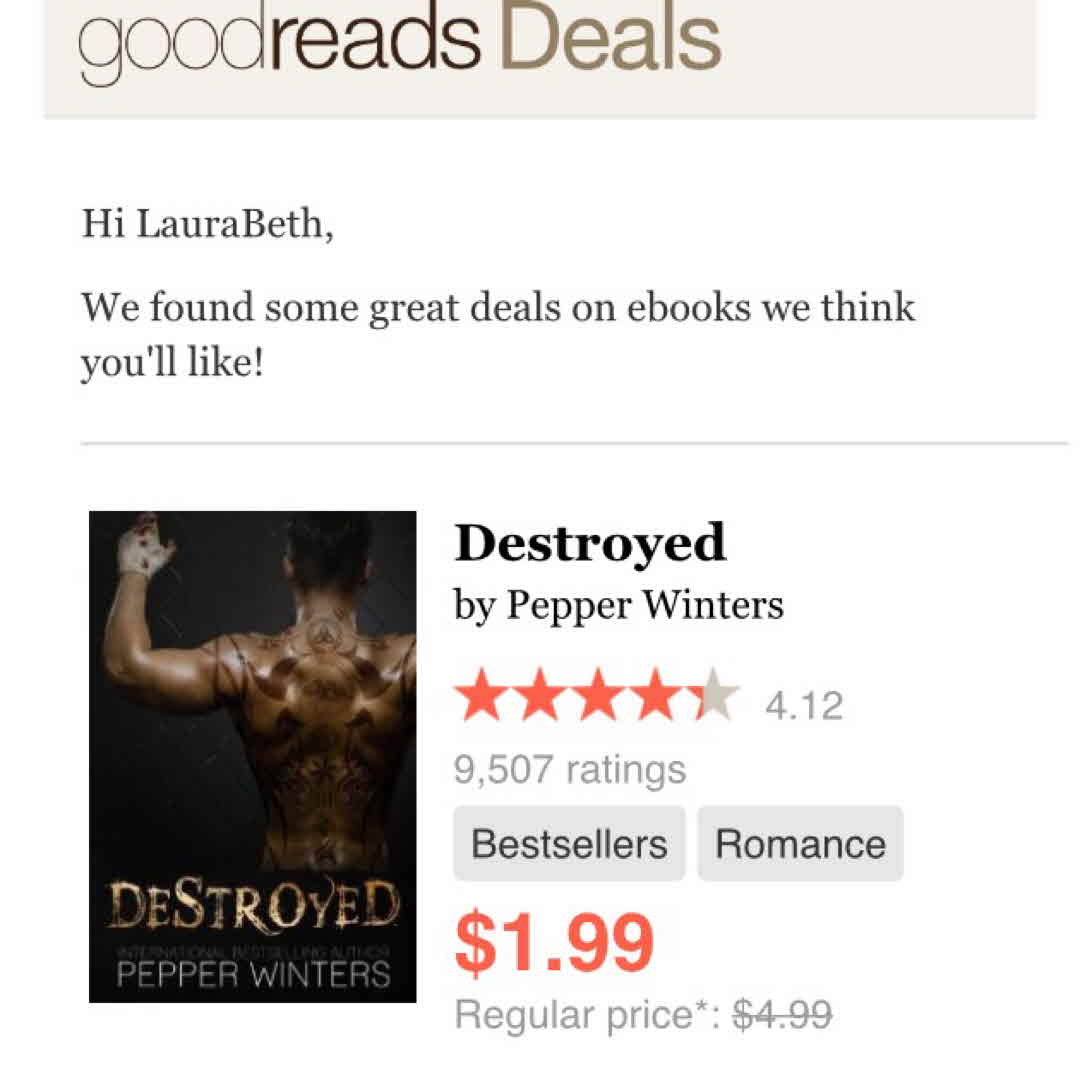Open the 9,507 ratings count
The height and width of the screenshot is (1080, 1080).
pyautogui.click(x=570, y=769)
